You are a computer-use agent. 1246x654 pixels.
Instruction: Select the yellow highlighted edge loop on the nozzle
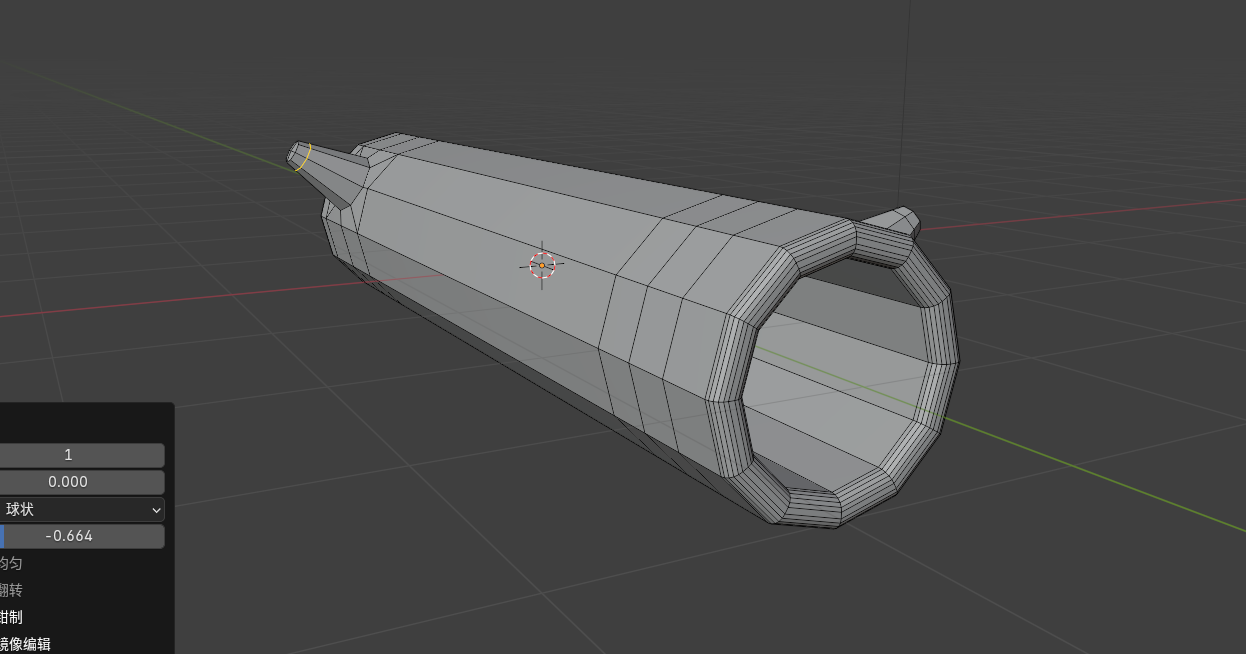(x=304, y=156)
